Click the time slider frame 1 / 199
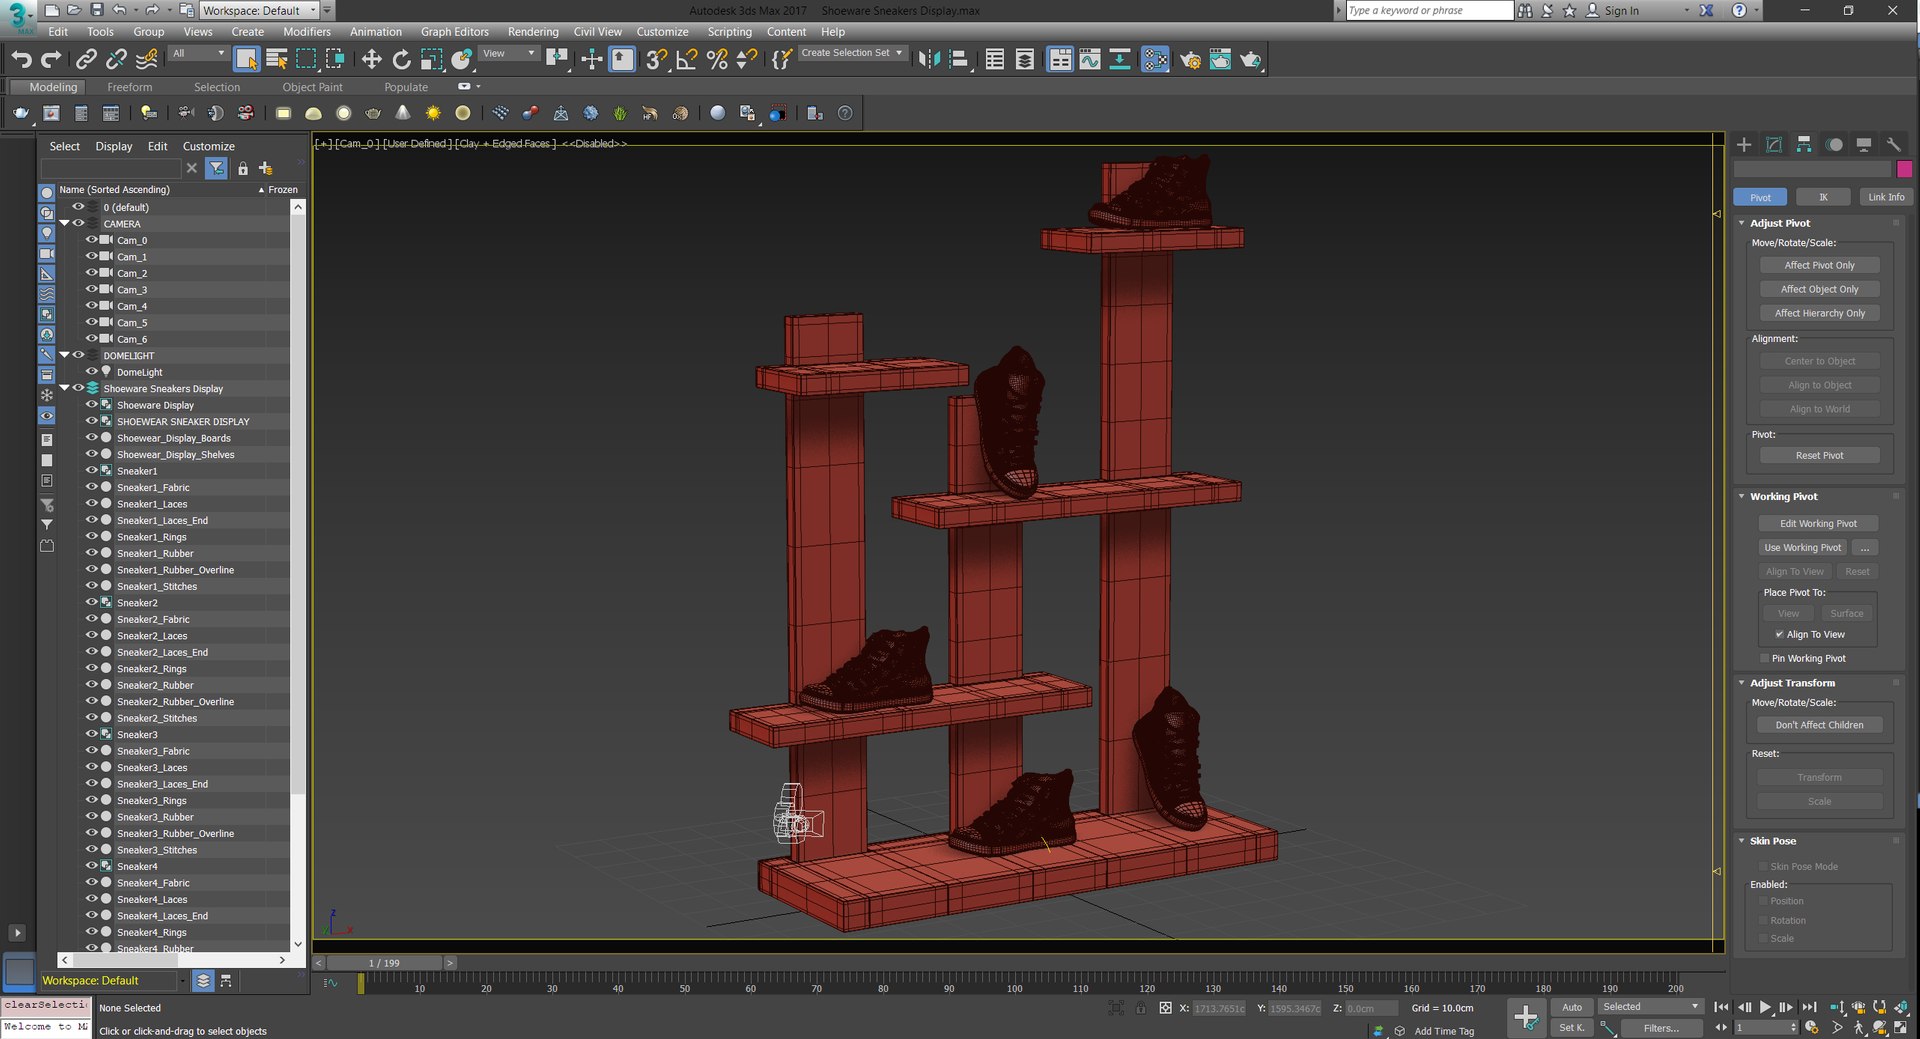This screenshot has height=1039, width=1920. click(x=384, y=963)
